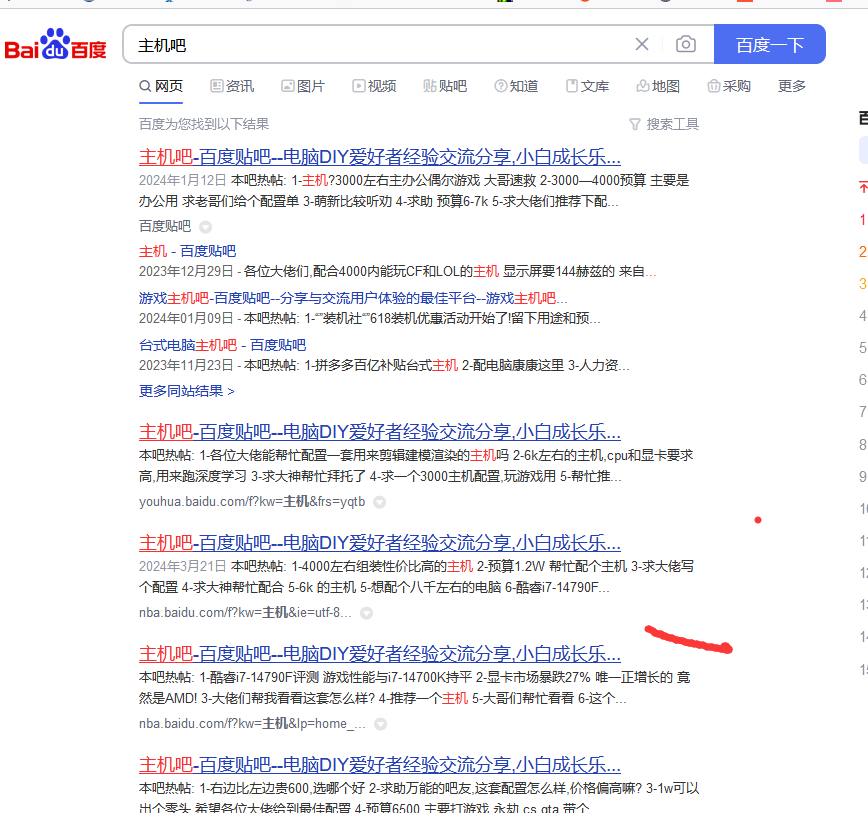Click the 网页 magnifier icon
Screen dimensions: 868x813
pos(145,86)
